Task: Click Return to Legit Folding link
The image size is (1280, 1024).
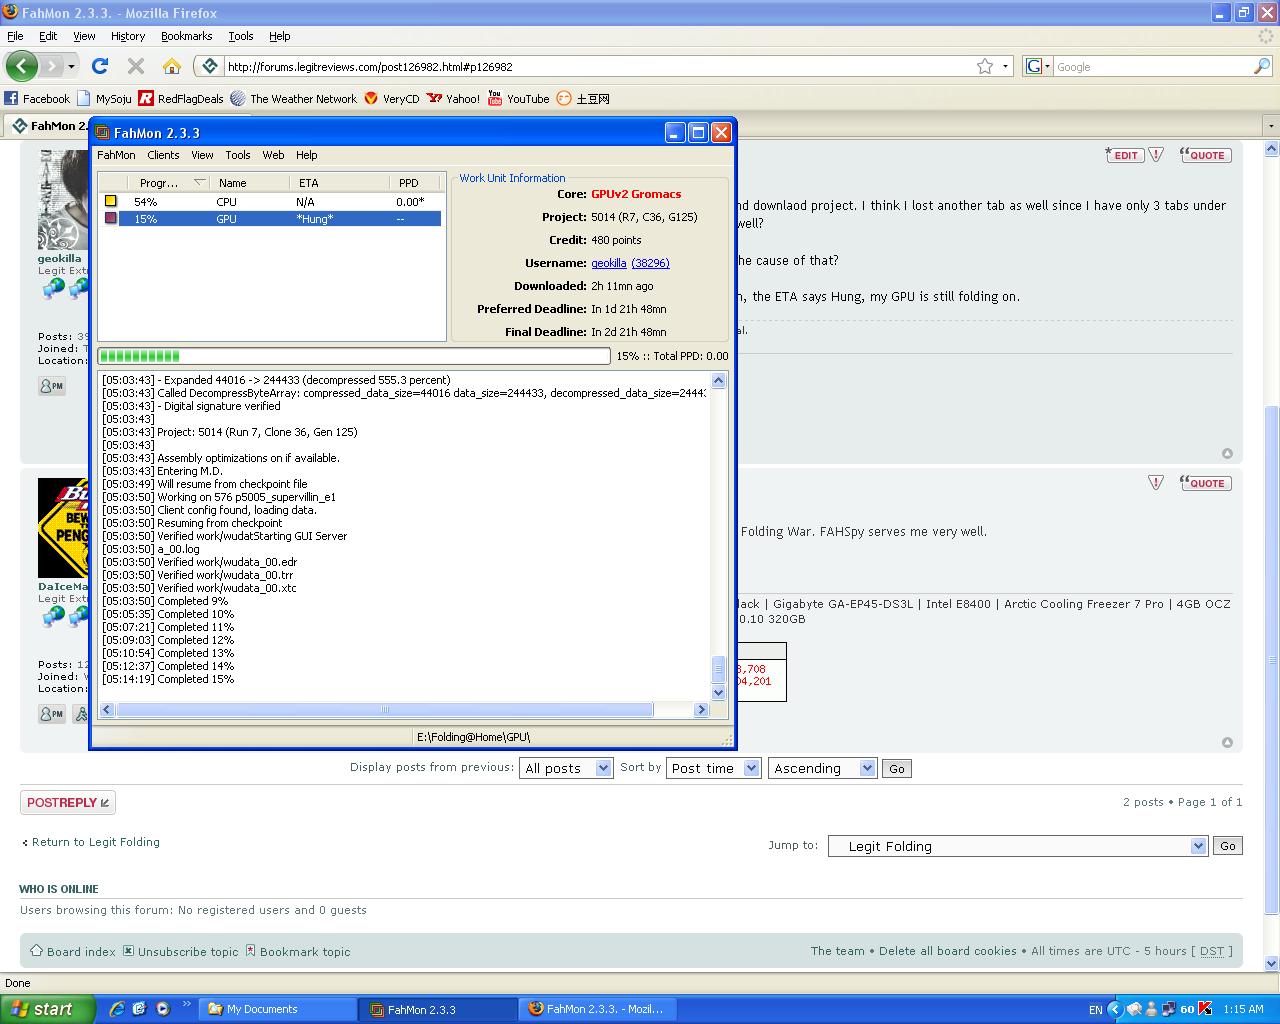Action: tap(96, 842)
